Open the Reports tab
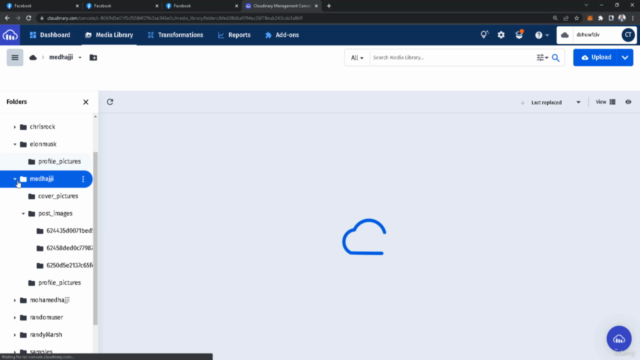The width and height of the screenshot is (640, 360). pyautogui.click(x=234, y=35)
